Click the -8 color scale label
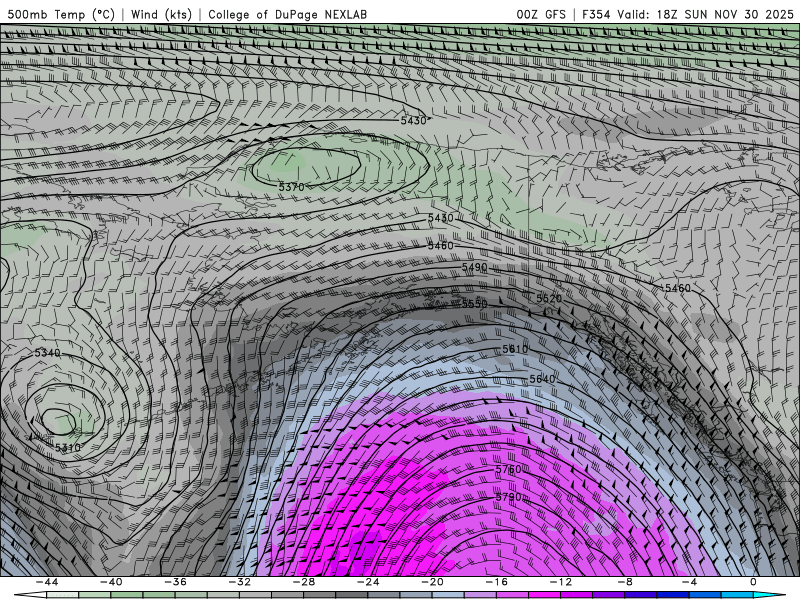 click(x=625, y=582)
